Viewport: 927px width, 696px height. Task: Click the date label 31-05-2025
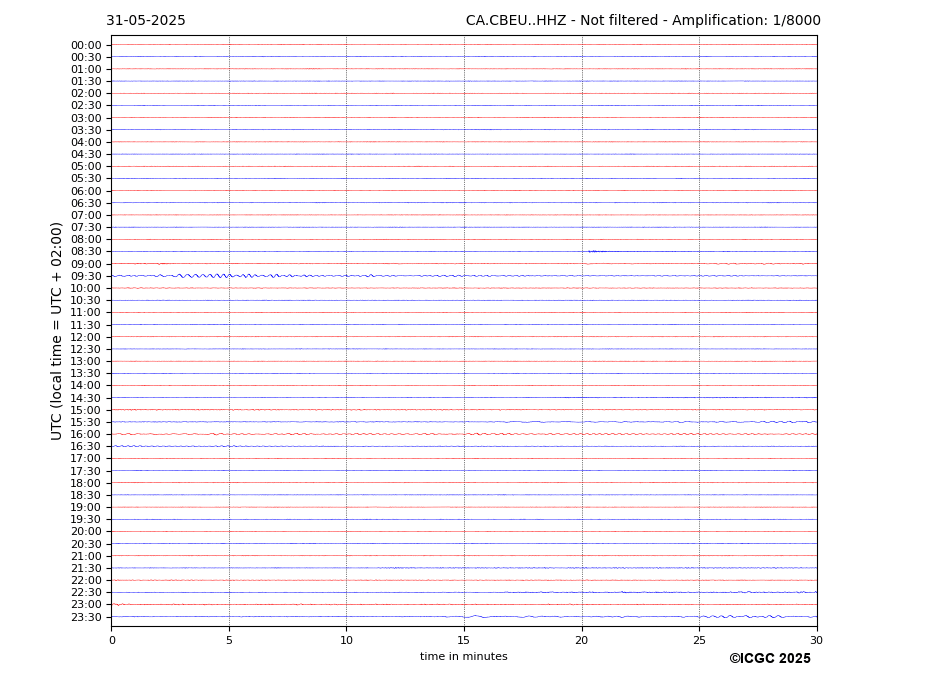click(x=145, y=21)
